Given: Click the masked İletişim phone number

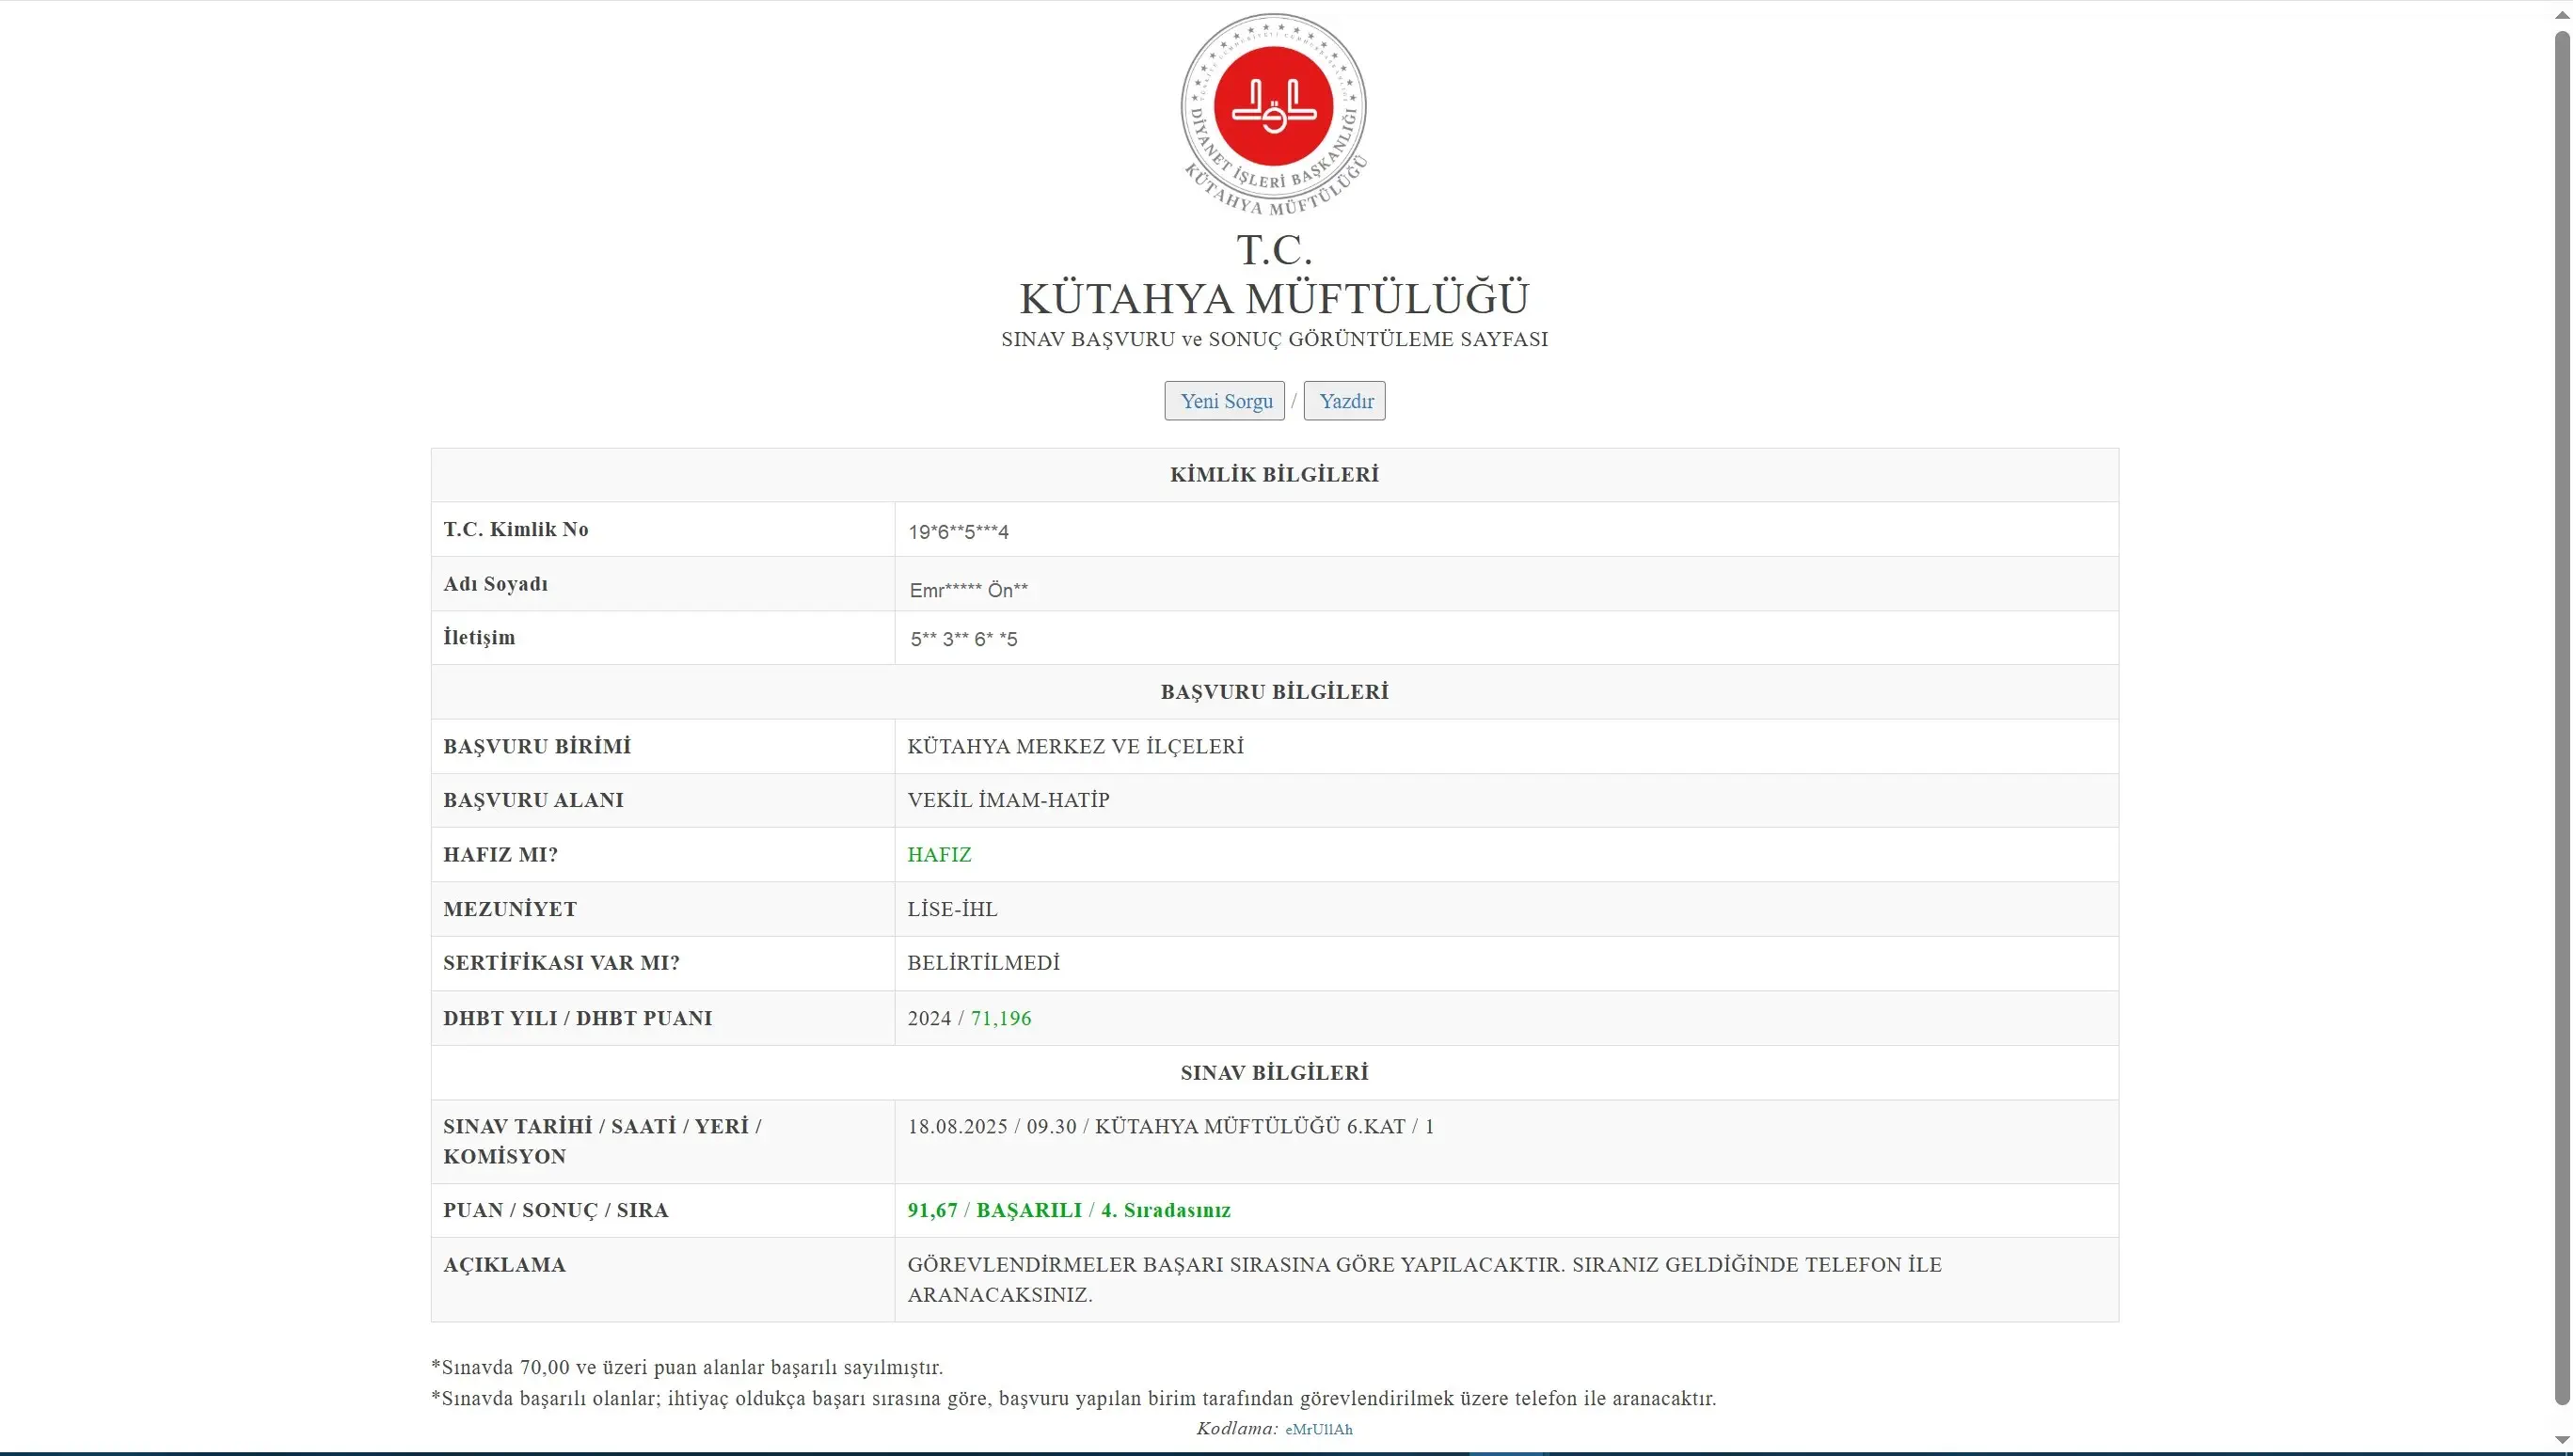Looking at the screenshot, I should (x=963, y=639).
